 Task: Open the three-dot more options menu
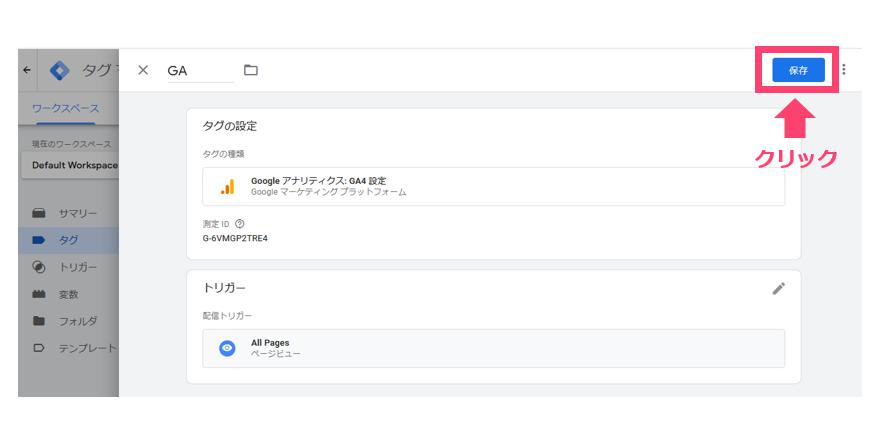click(843, 70)
